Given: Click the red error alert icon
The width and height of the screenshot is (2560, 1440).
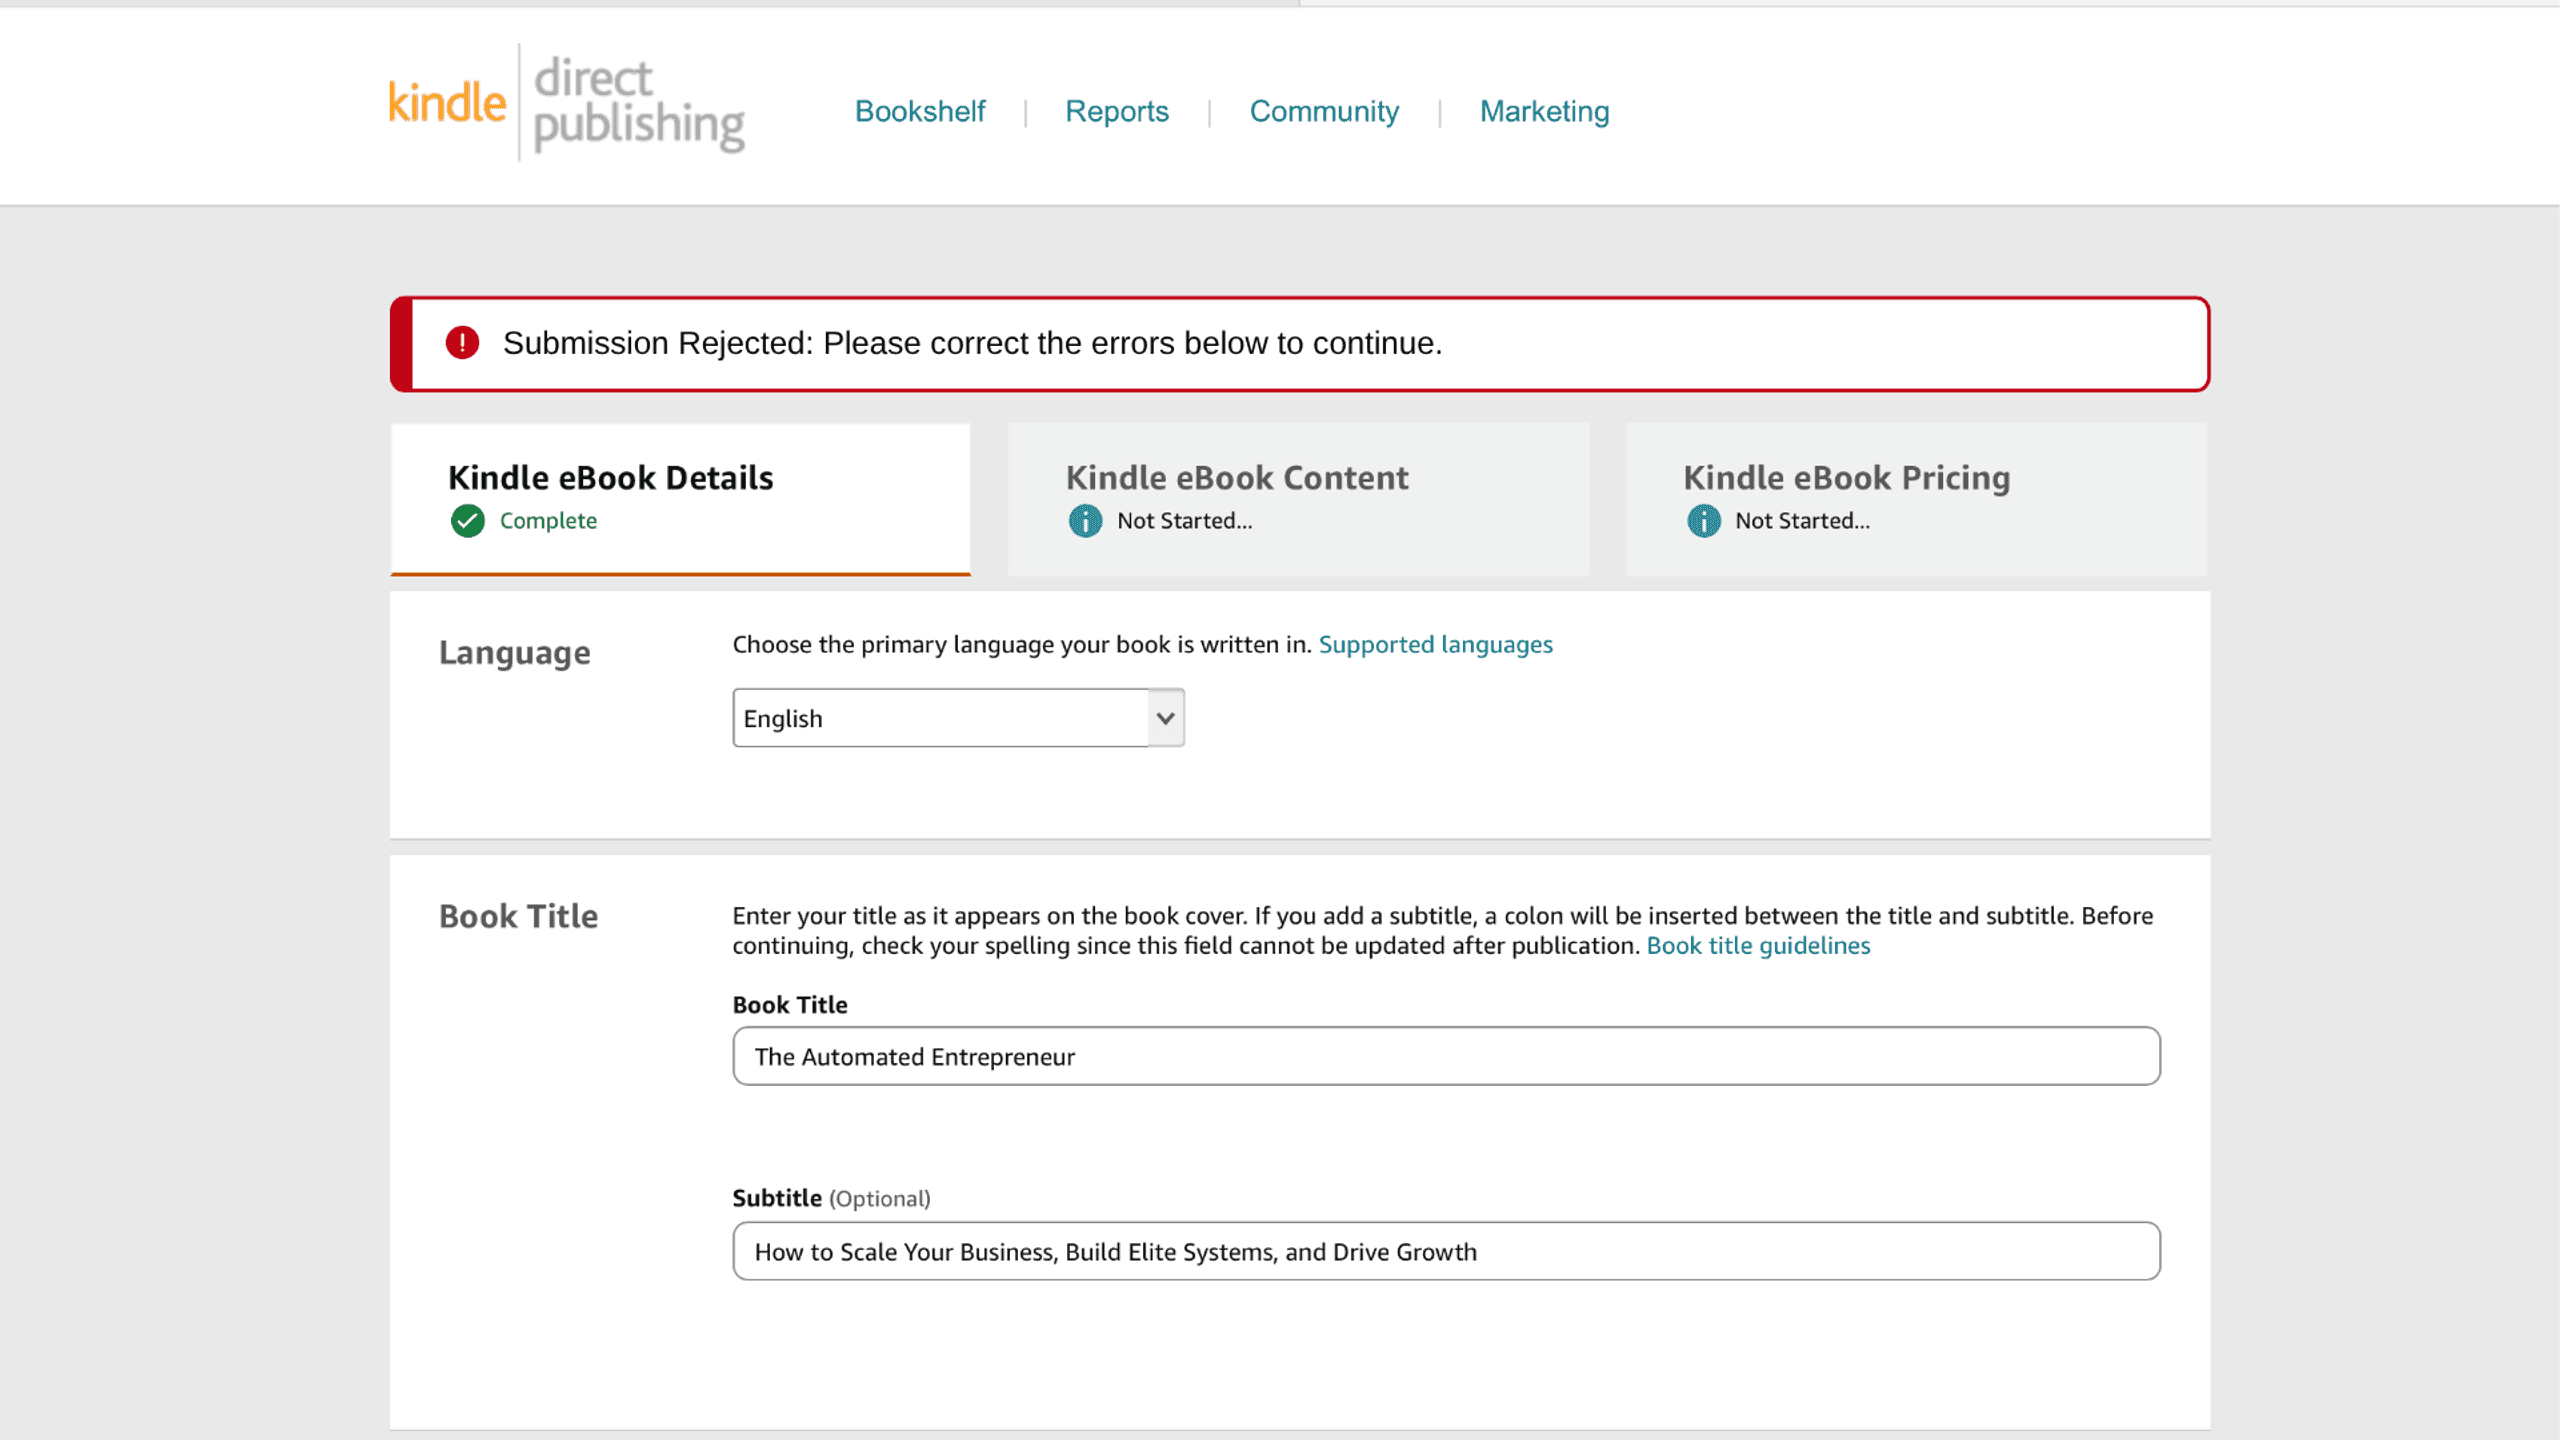Looking at the screenshot, I should (x=462, y=343).
